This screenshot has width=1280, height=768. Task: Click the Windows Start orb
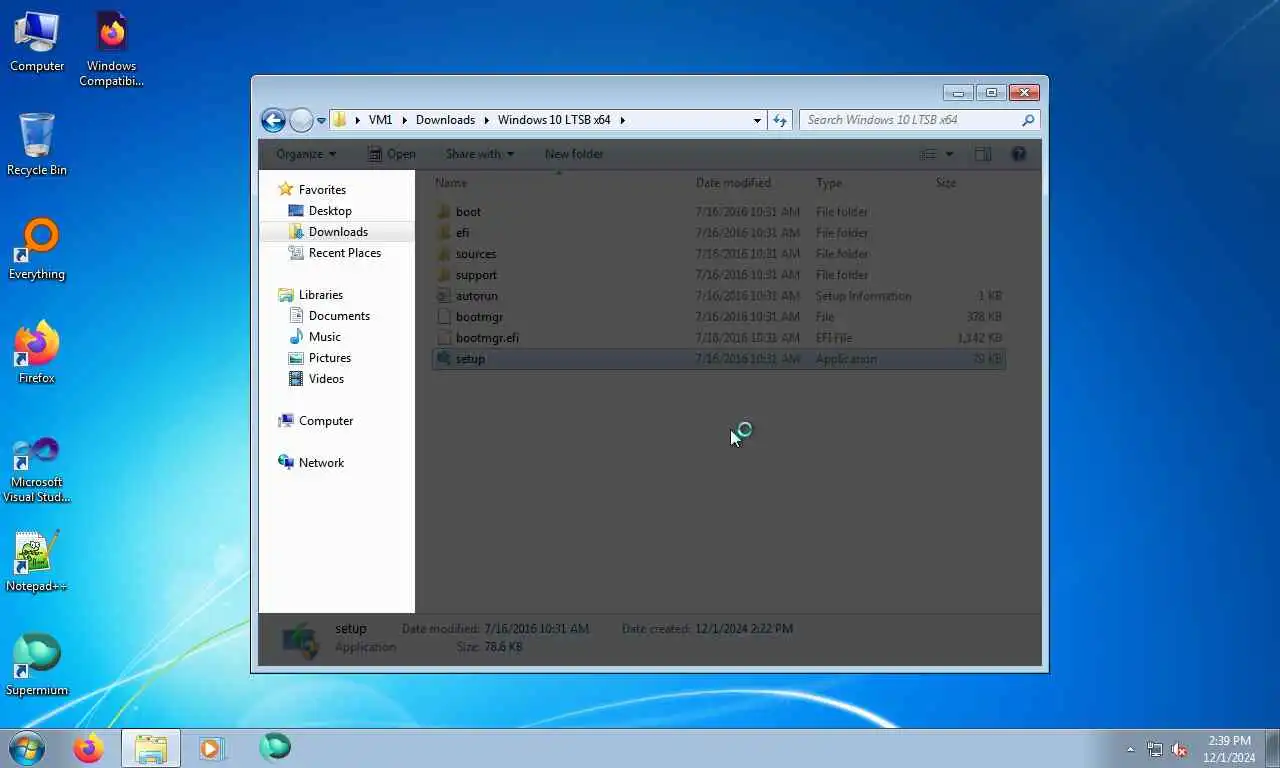click(x=26, y=747)
